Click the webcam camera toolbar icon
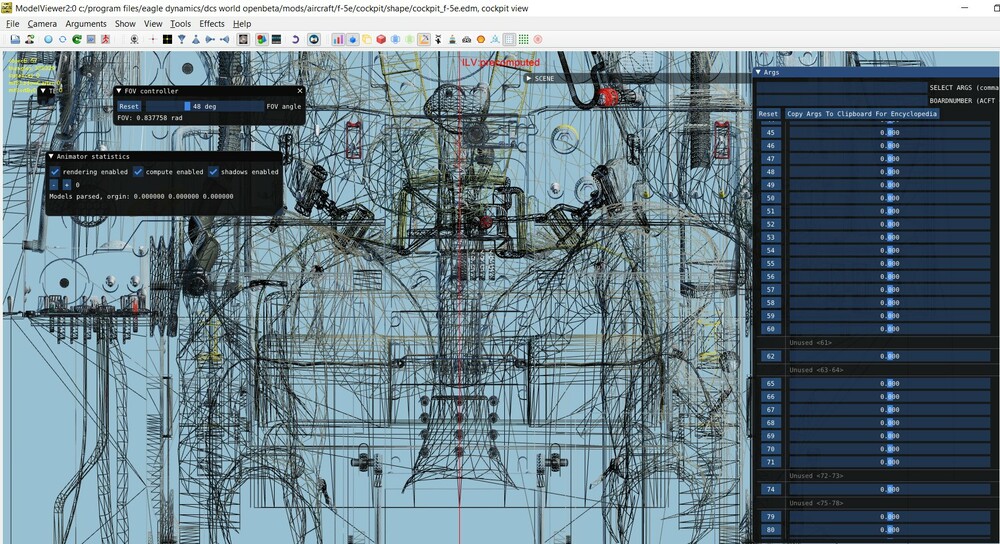The image size is (1000, 544). tap(134, 39)
